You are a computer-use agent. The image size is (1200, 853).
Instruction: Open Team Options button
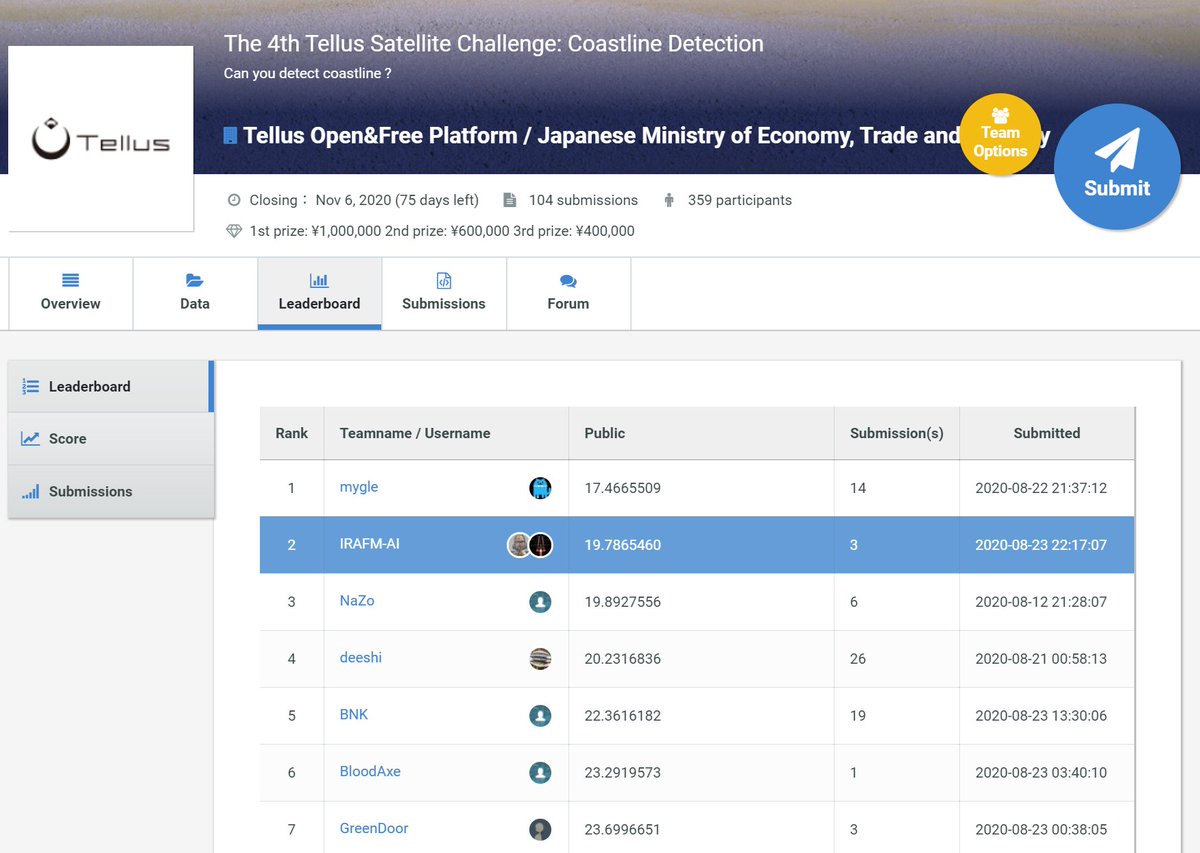click(x=1000, y=135)
